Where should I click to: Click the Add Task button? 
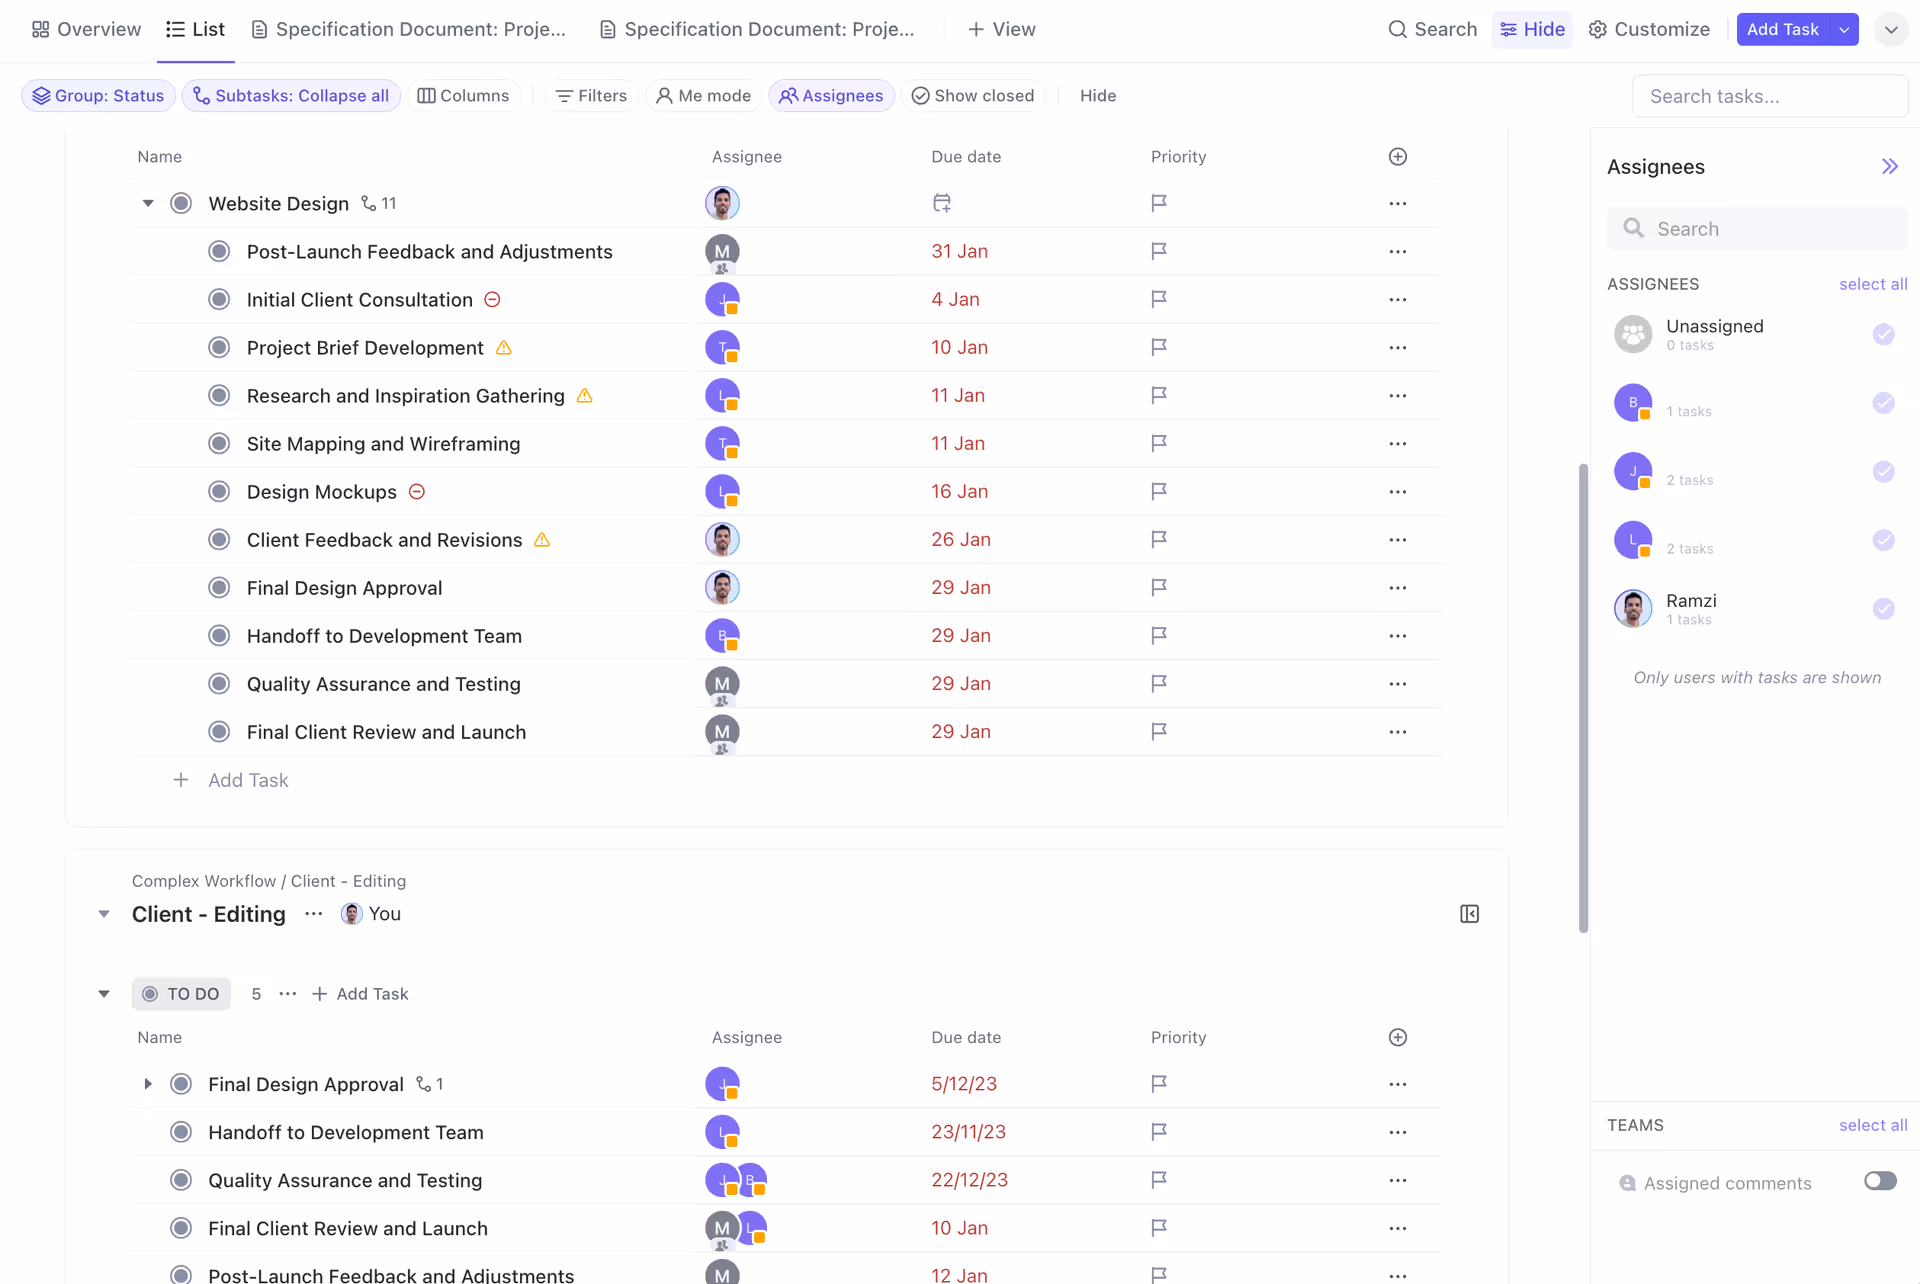1783,29
